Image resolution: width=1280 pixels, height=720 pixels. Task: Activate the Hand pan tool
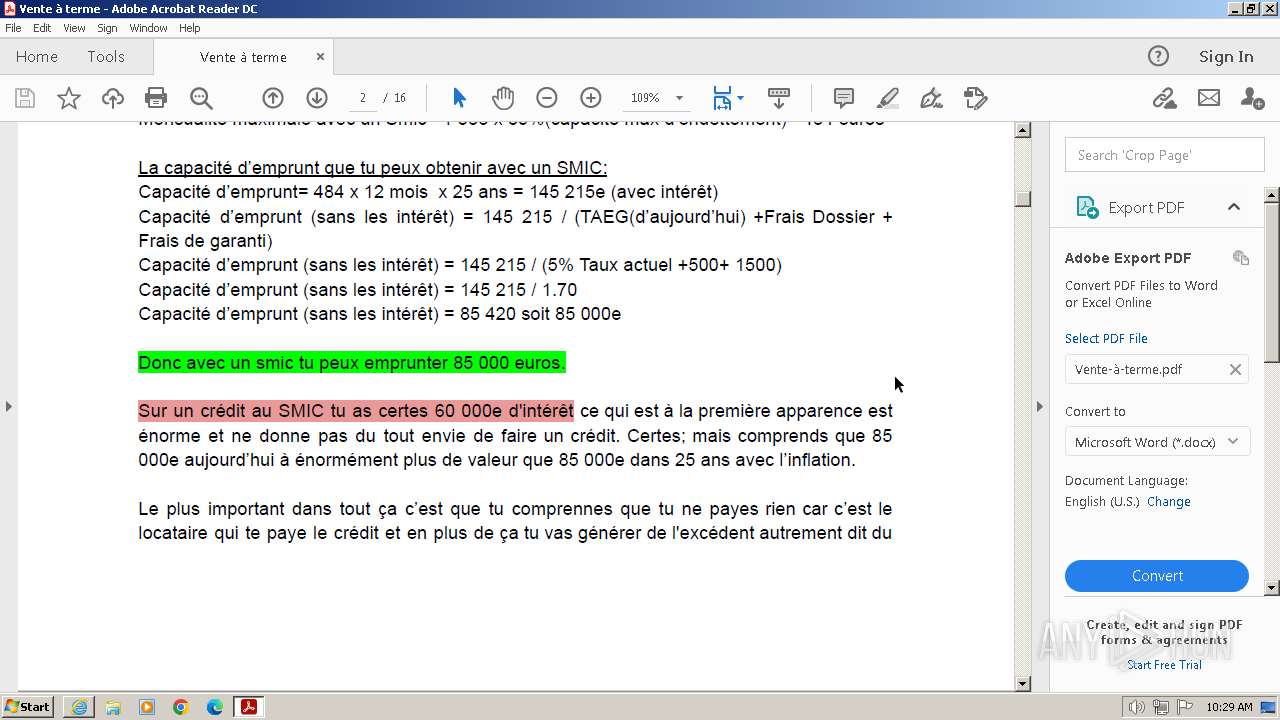pyautogui.click(x=503, y=98)
